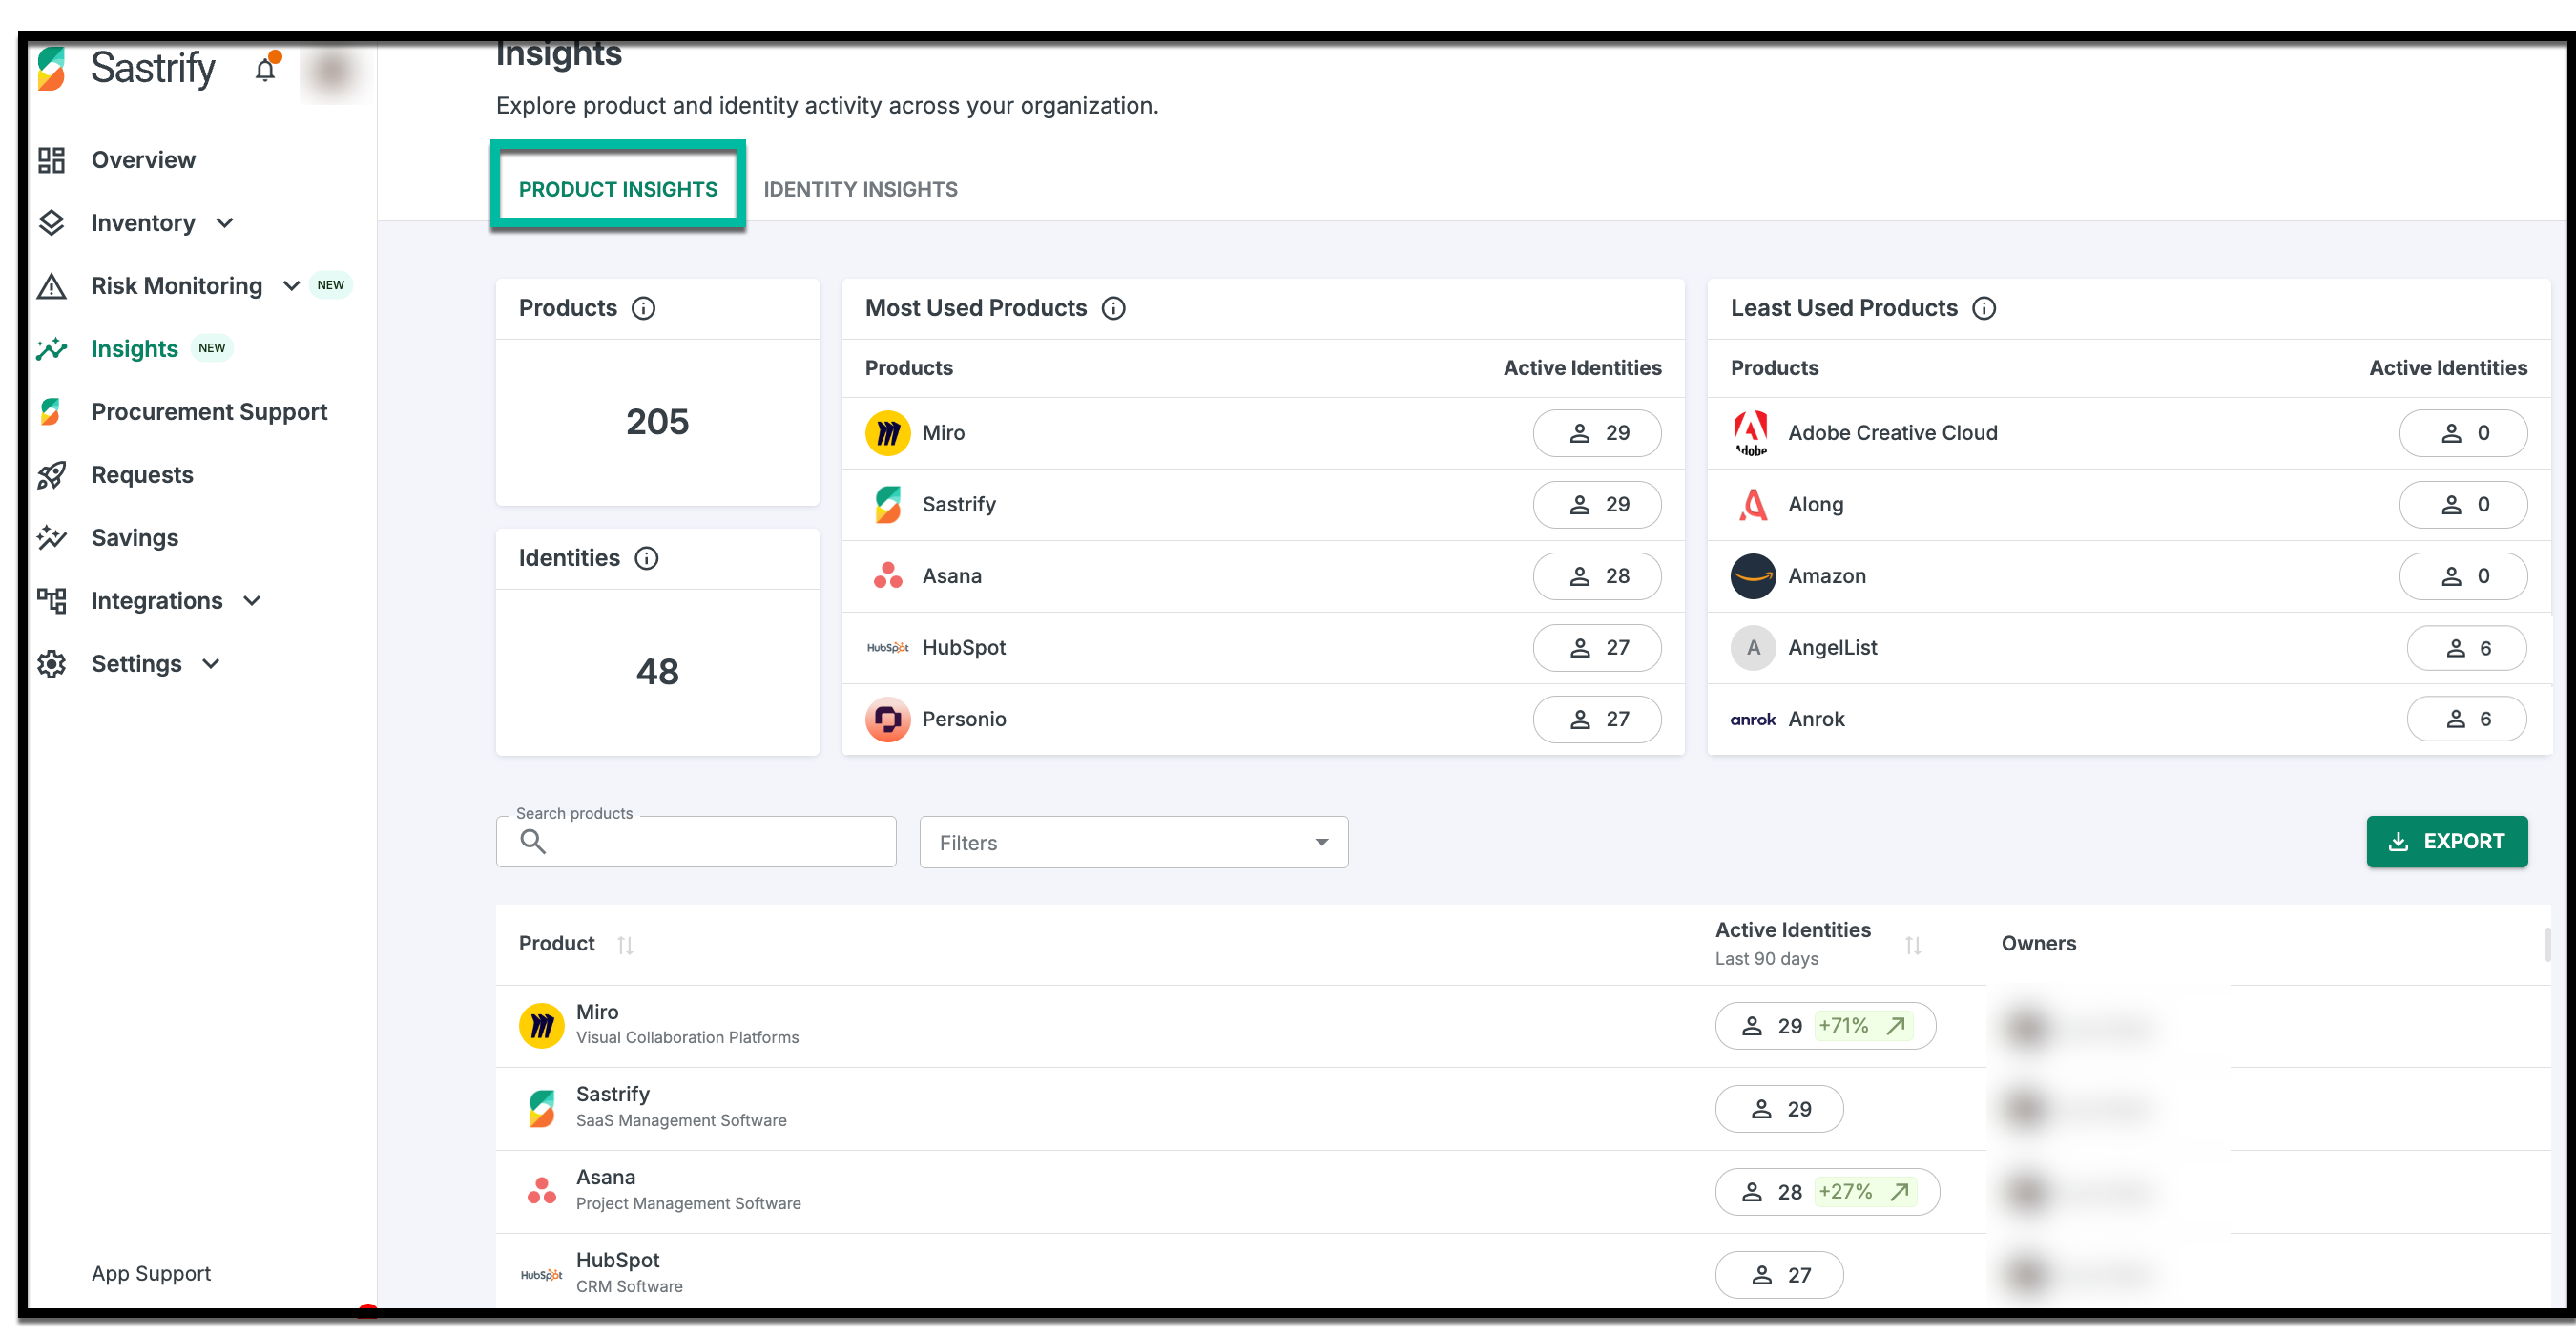Expand the Inventory sidebar menu
Image resolution: width=2576 pixels, height=1336 pixels.
(224, 223)
